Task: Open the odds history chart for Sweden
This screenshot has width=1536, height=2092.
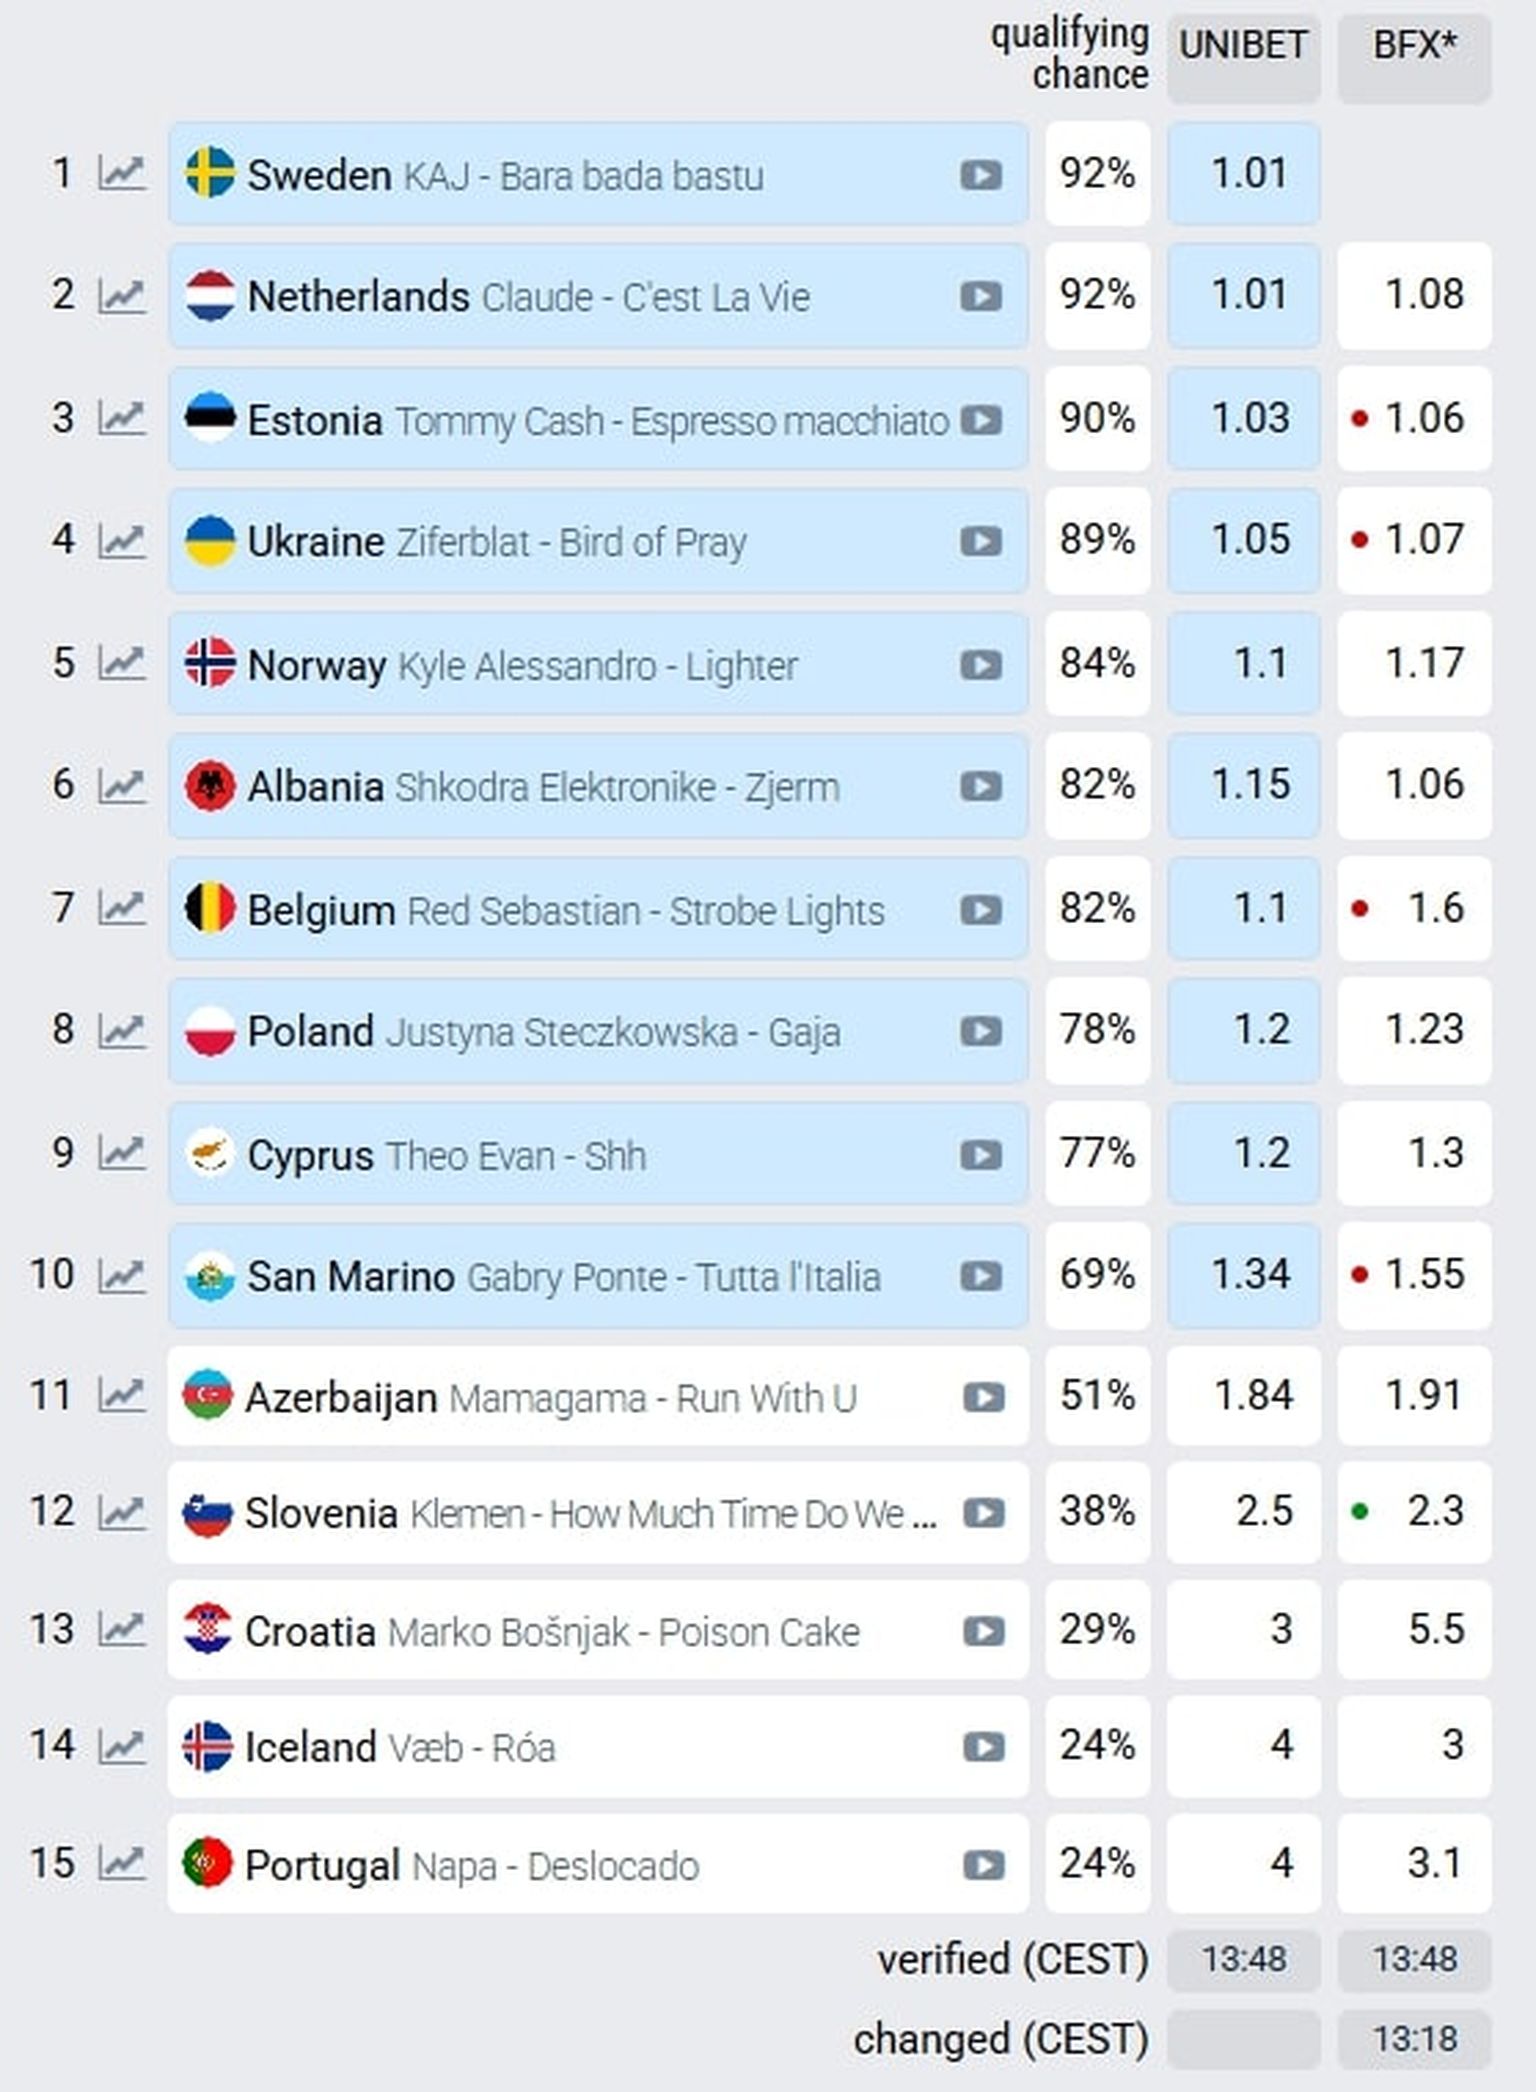Action: (121, 174)
